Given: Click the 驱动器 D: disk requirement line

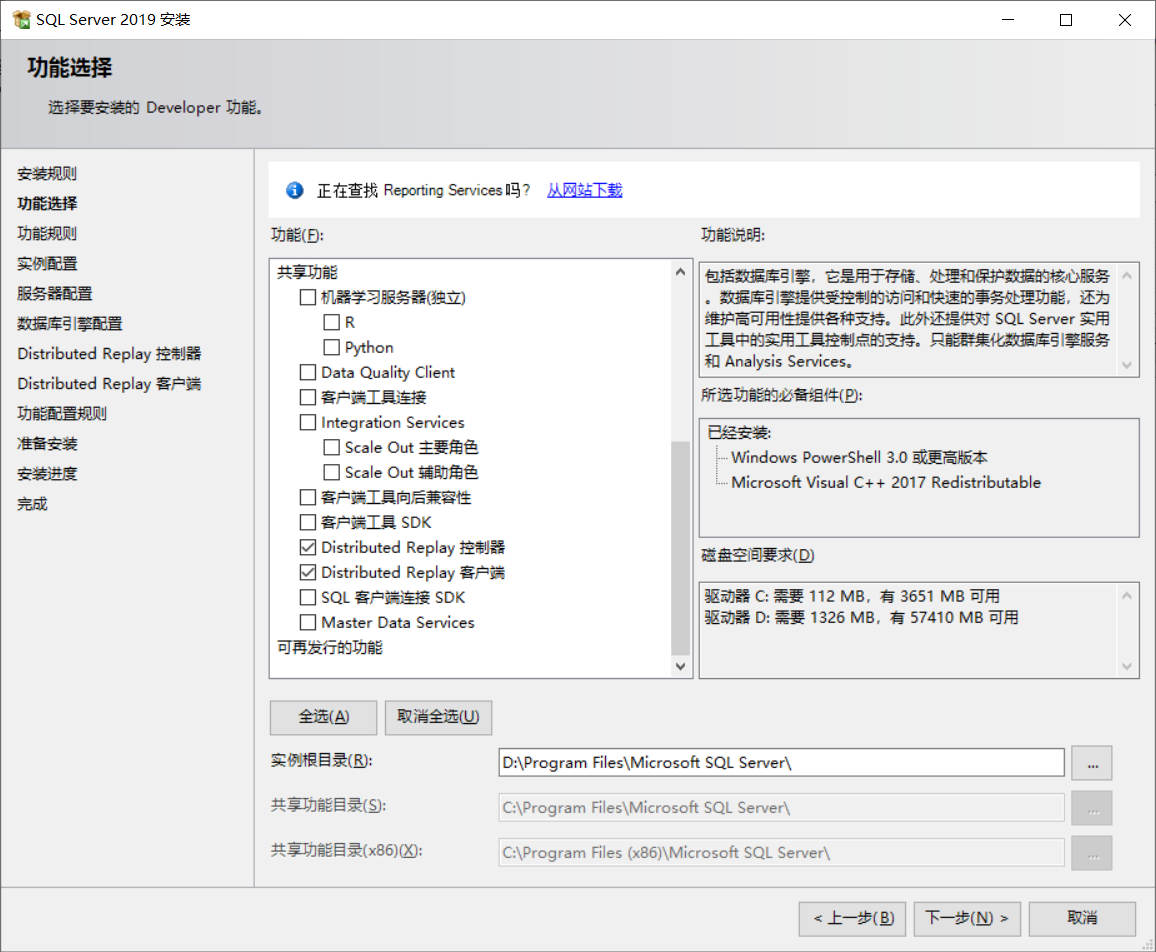Looking at the screenshot, I should (861, 617).
